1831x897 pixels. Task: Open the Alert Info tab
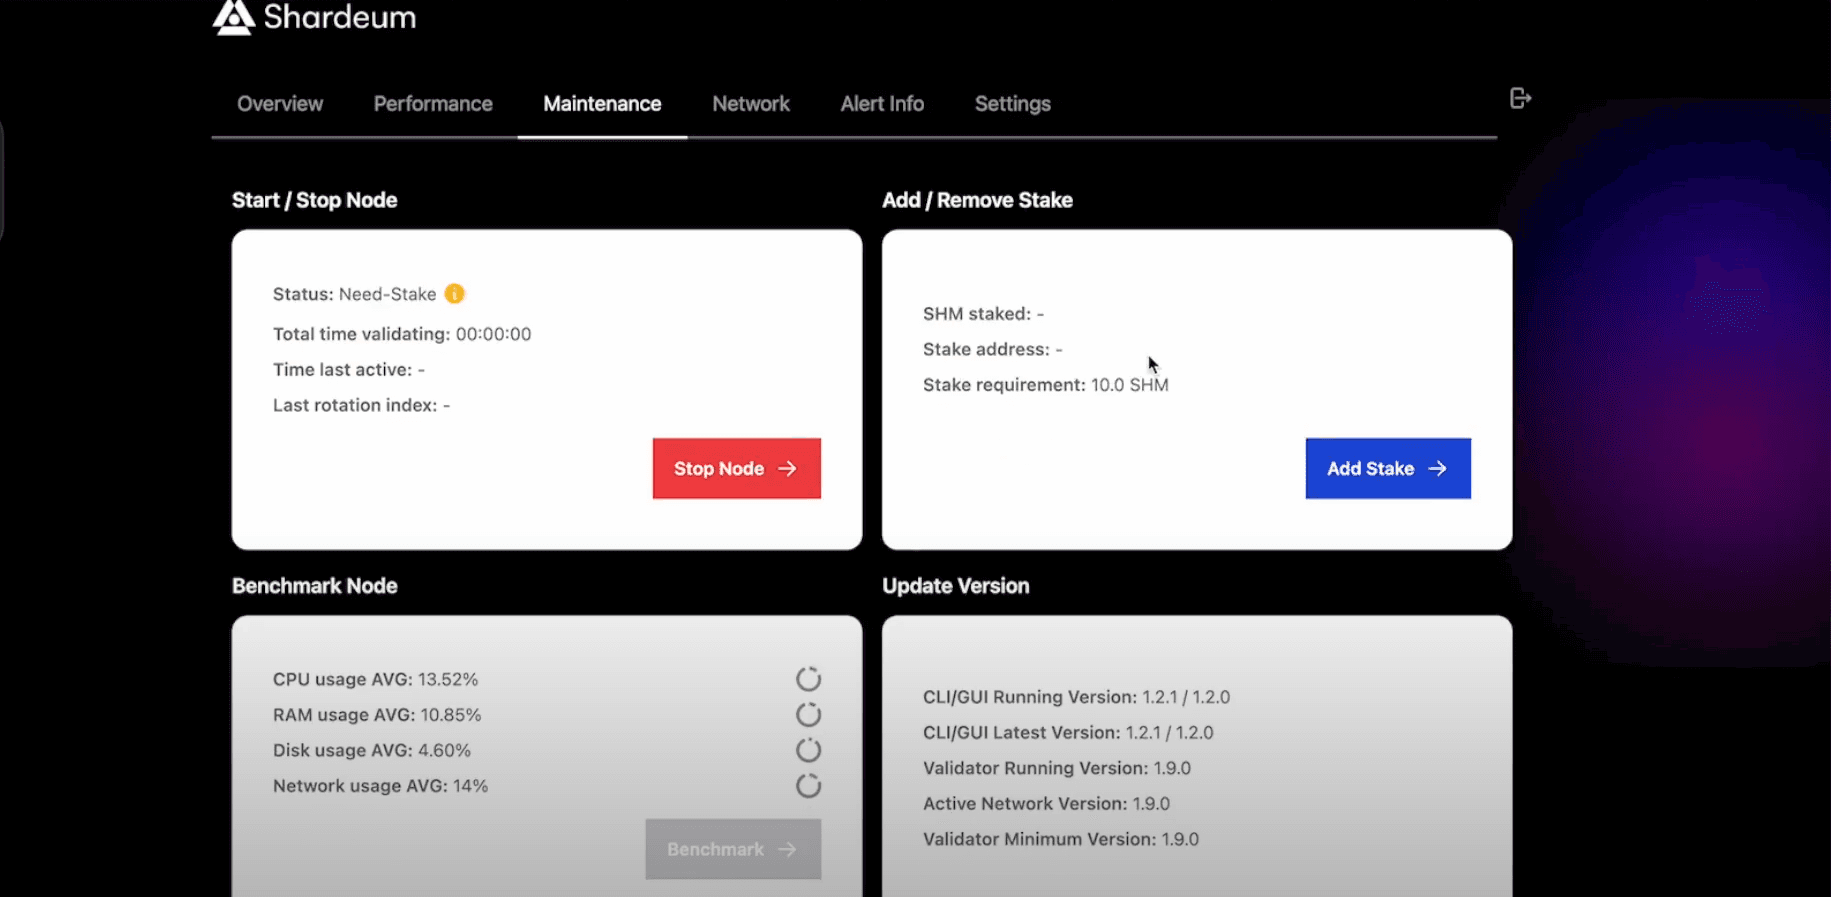(882, 104)
